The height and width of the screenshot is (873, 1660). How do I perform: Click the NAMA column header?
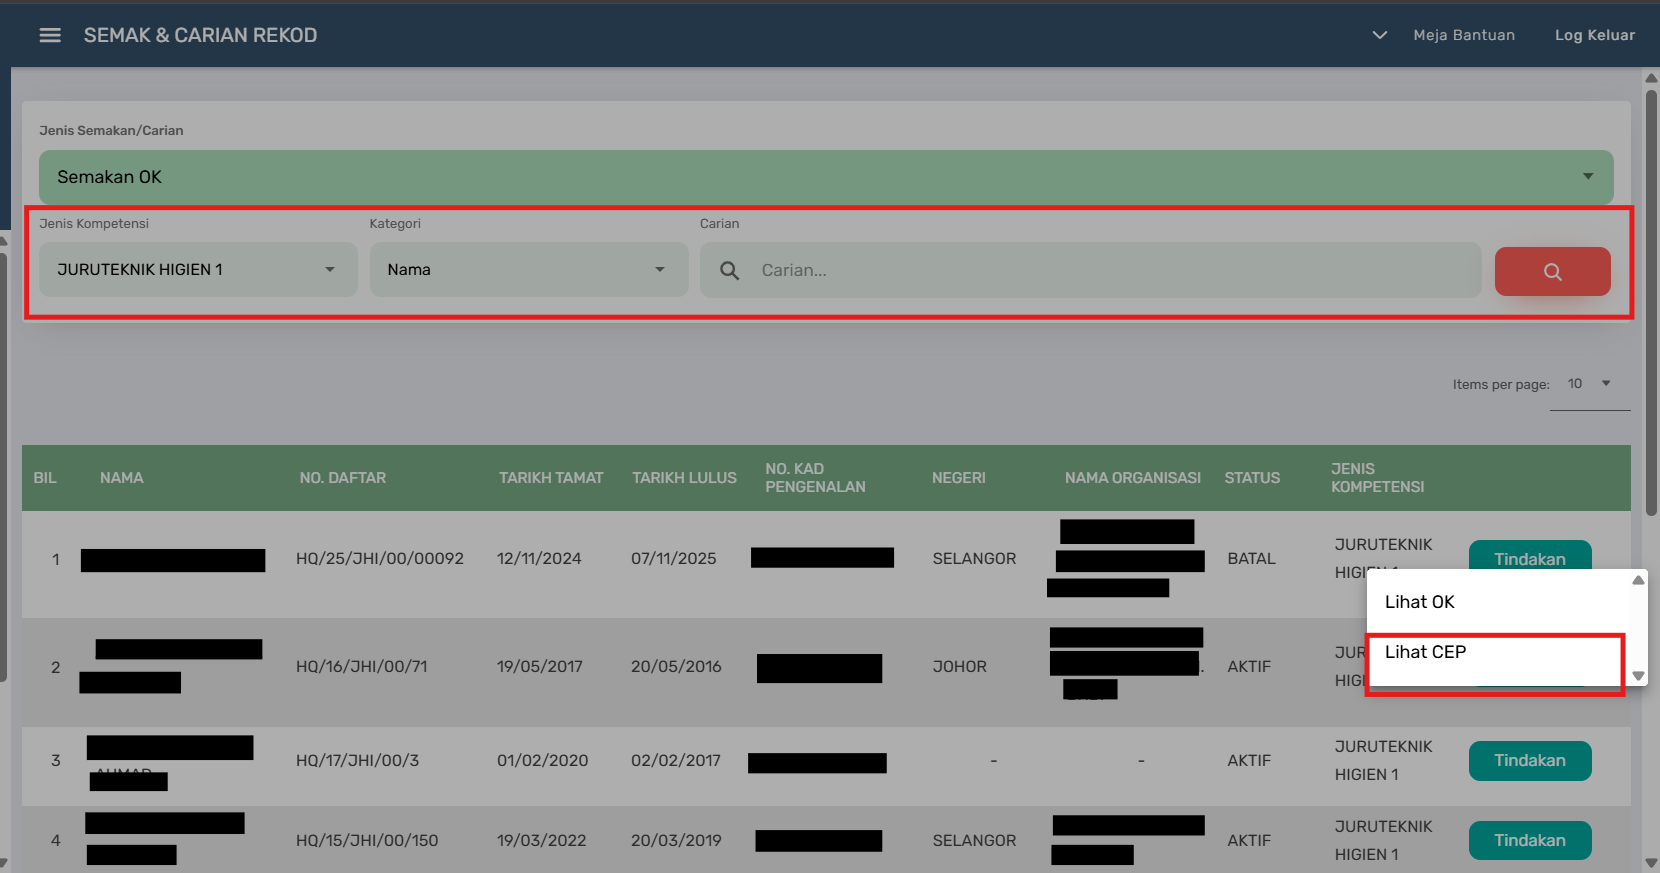click(x=122, y=478)
